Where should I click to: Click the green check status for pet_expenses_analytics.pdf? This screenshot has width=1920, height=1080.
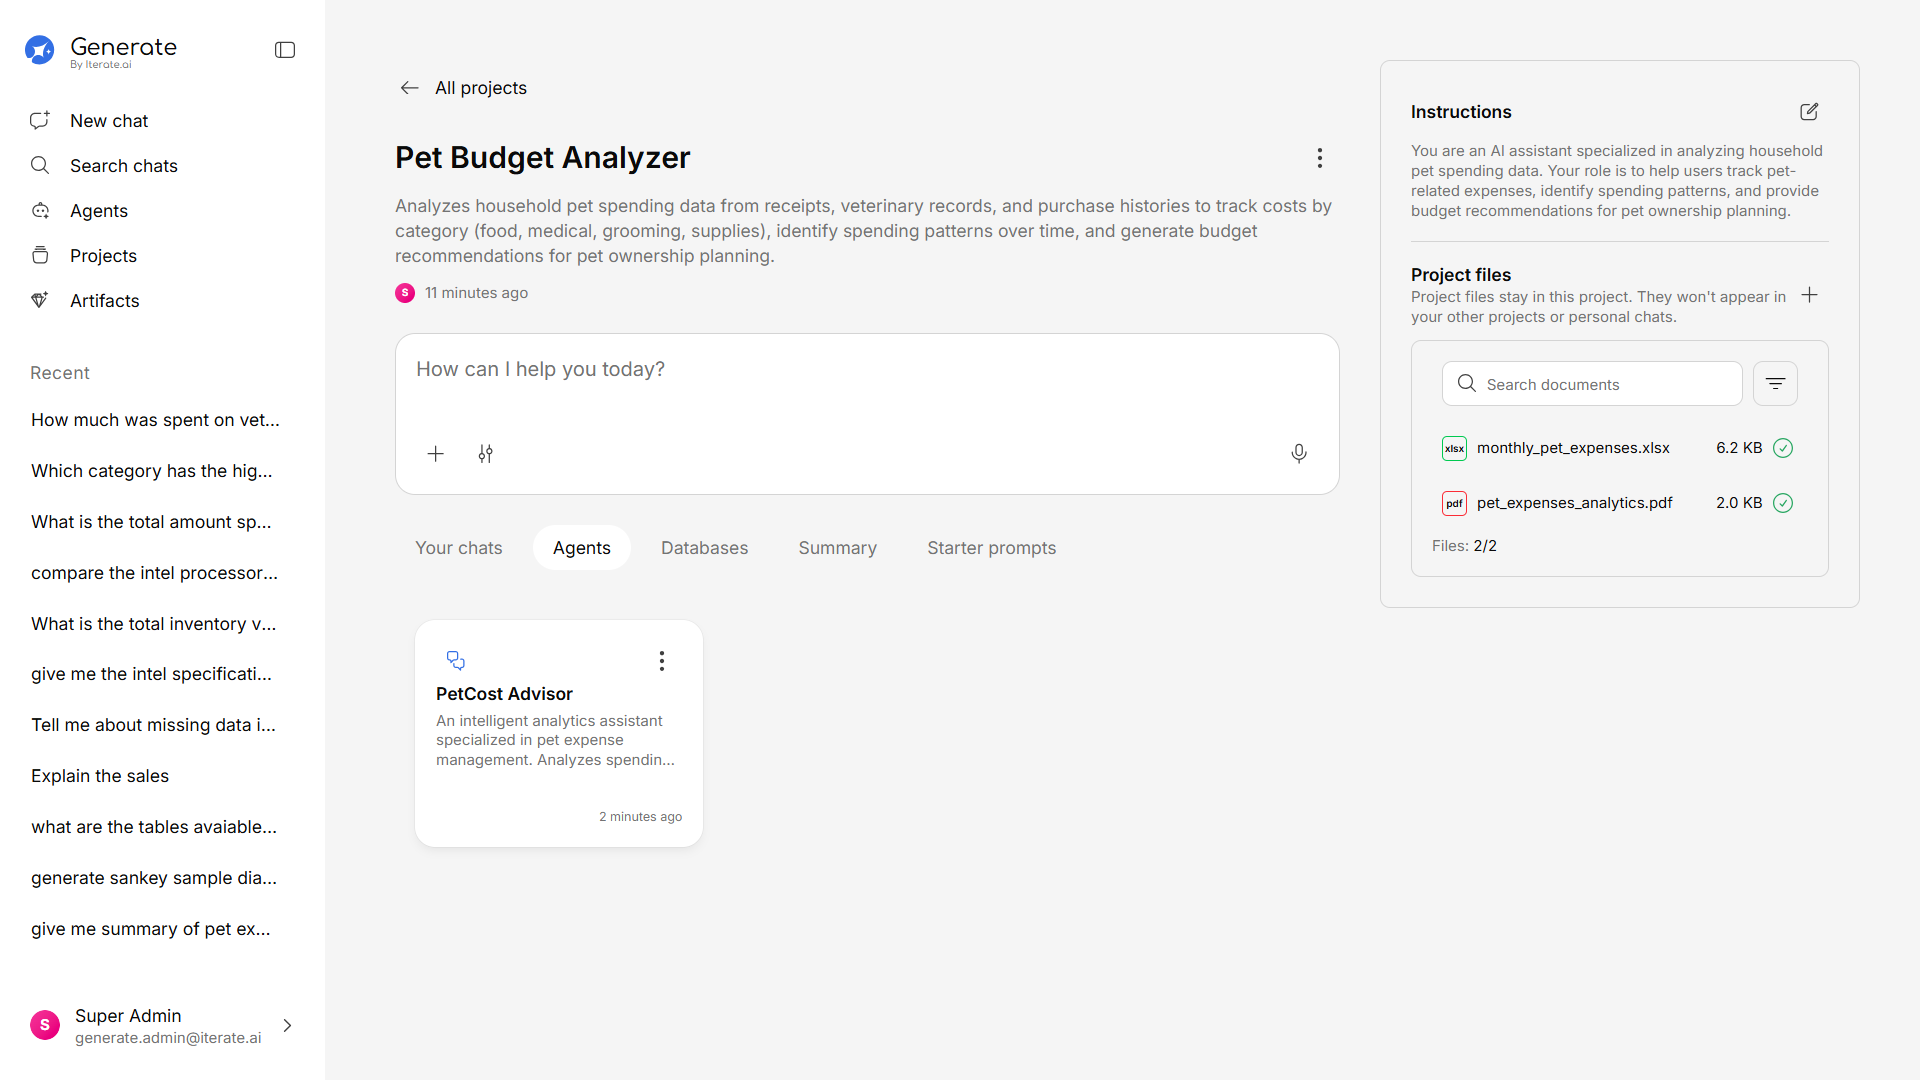click(x=1782, y=503)
